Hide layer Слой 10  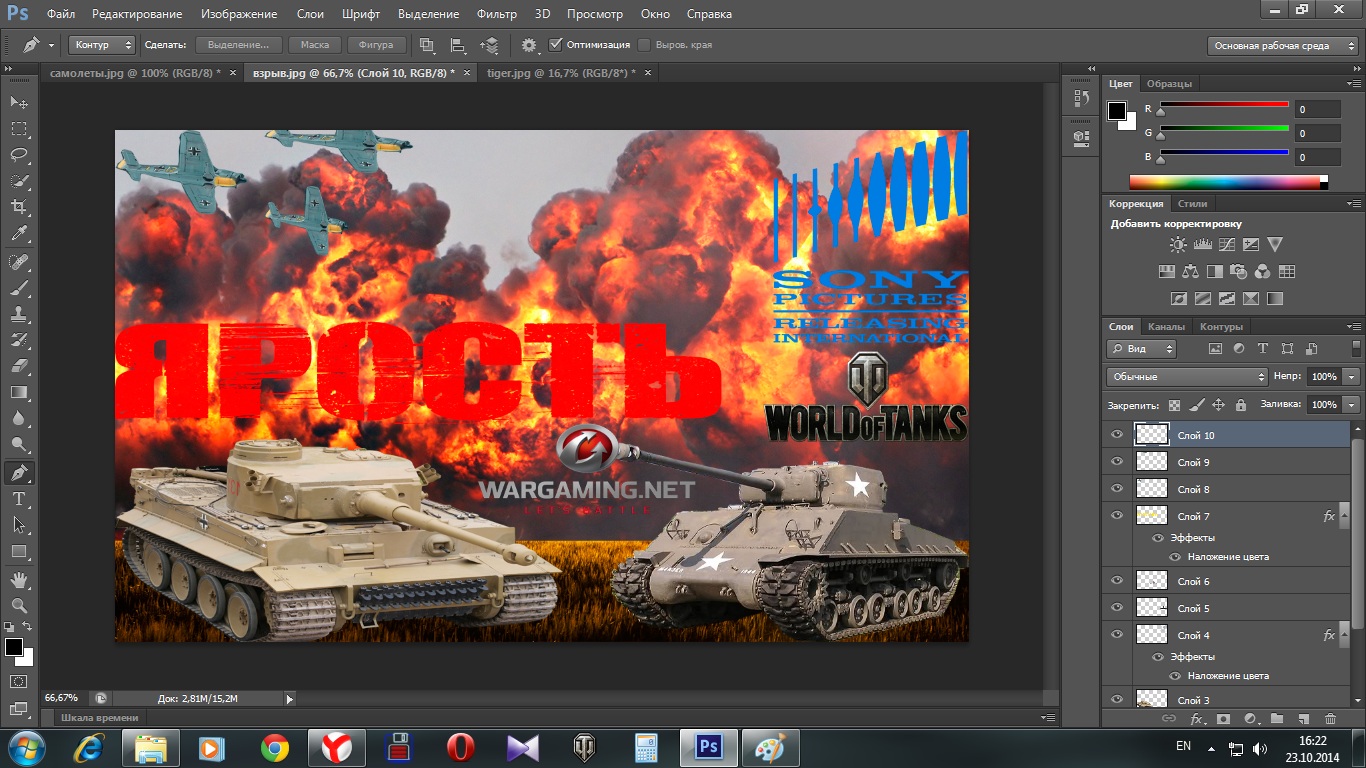[1117, 434]
